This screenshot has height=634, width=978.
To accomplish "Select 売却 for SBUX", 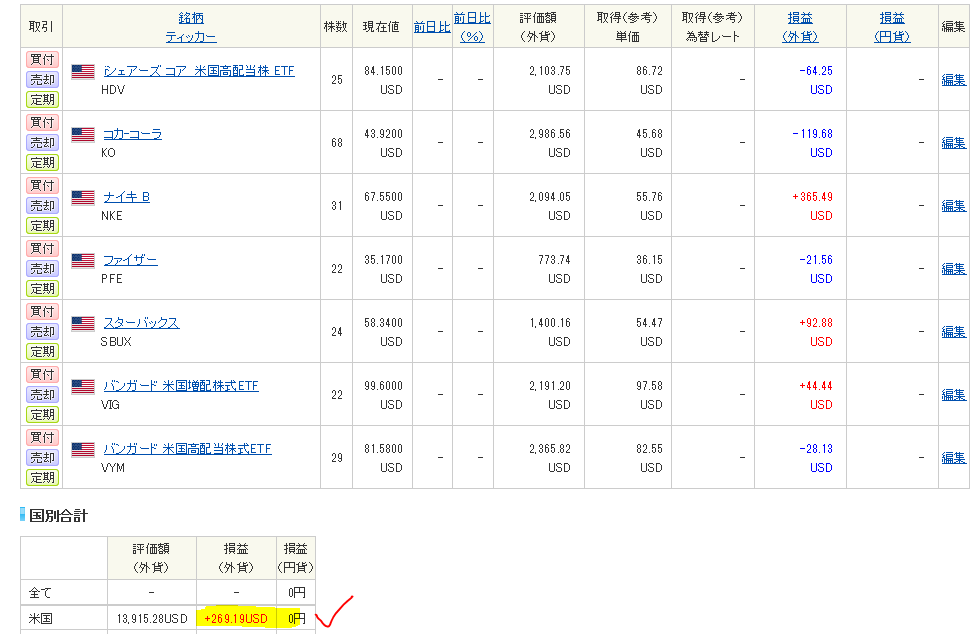I will tap(42, 331).
